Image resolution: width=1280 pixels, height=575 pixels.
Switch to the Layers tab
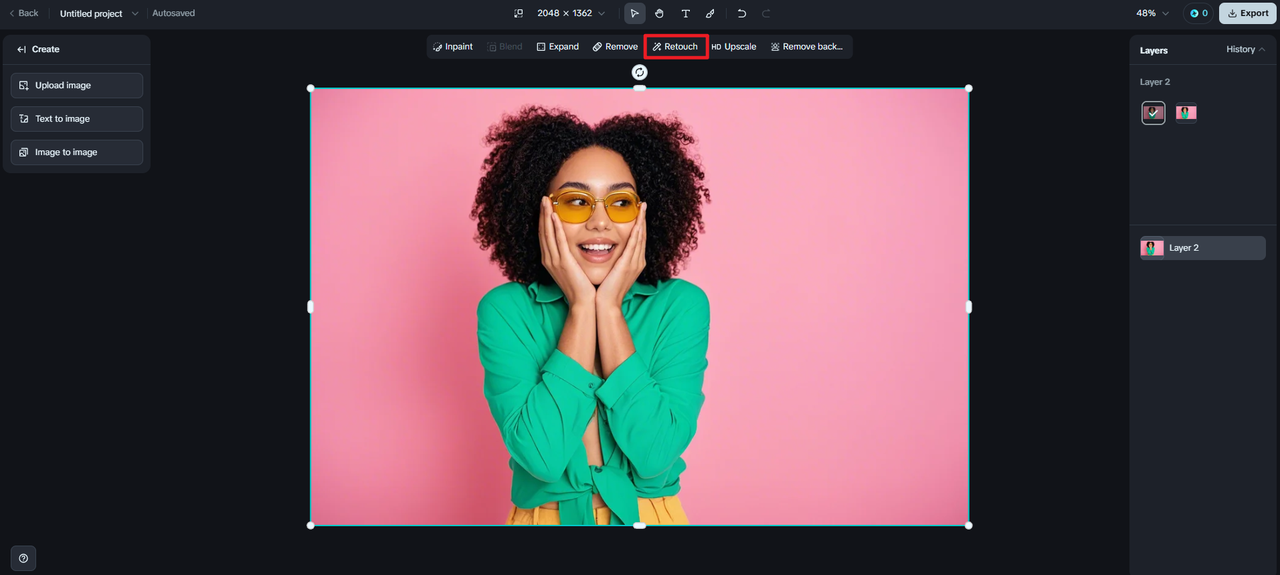click(1154, 50)
